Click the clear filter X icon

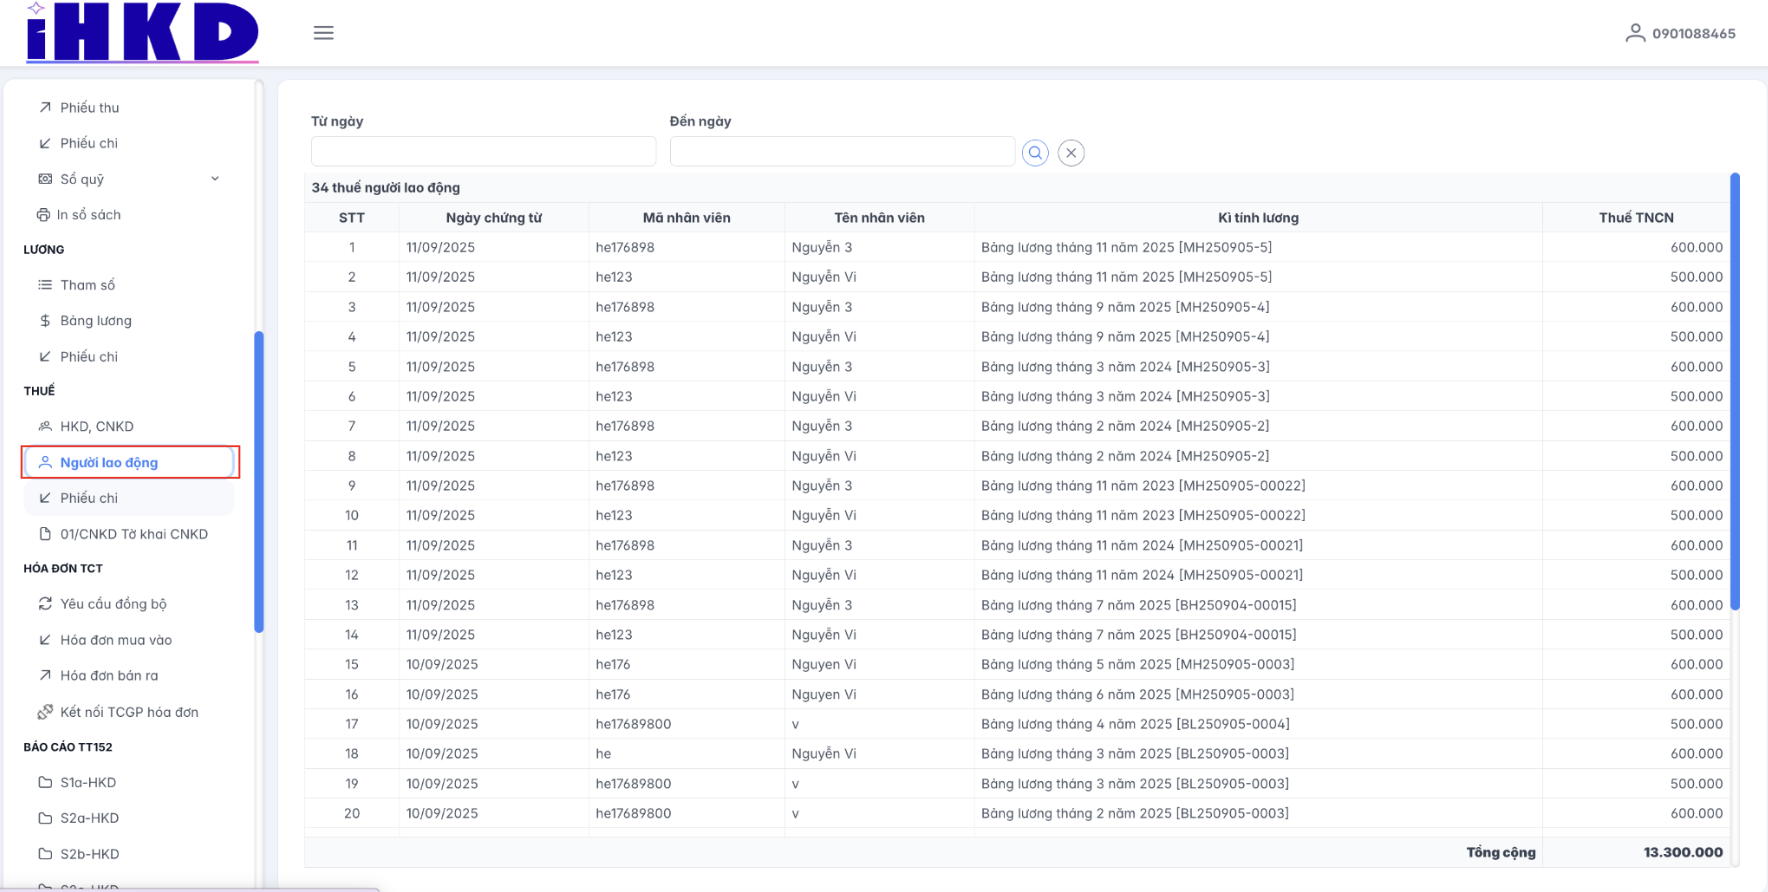[1071, 153]
